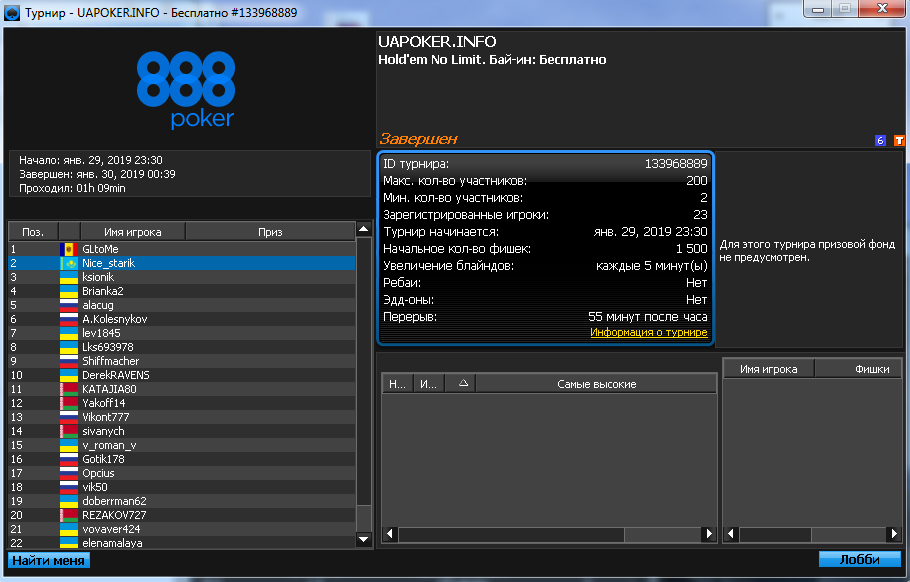Click the tournament ID value '133968889'
The width and height of the screenshot is (910, 582).
click(676, 164)
